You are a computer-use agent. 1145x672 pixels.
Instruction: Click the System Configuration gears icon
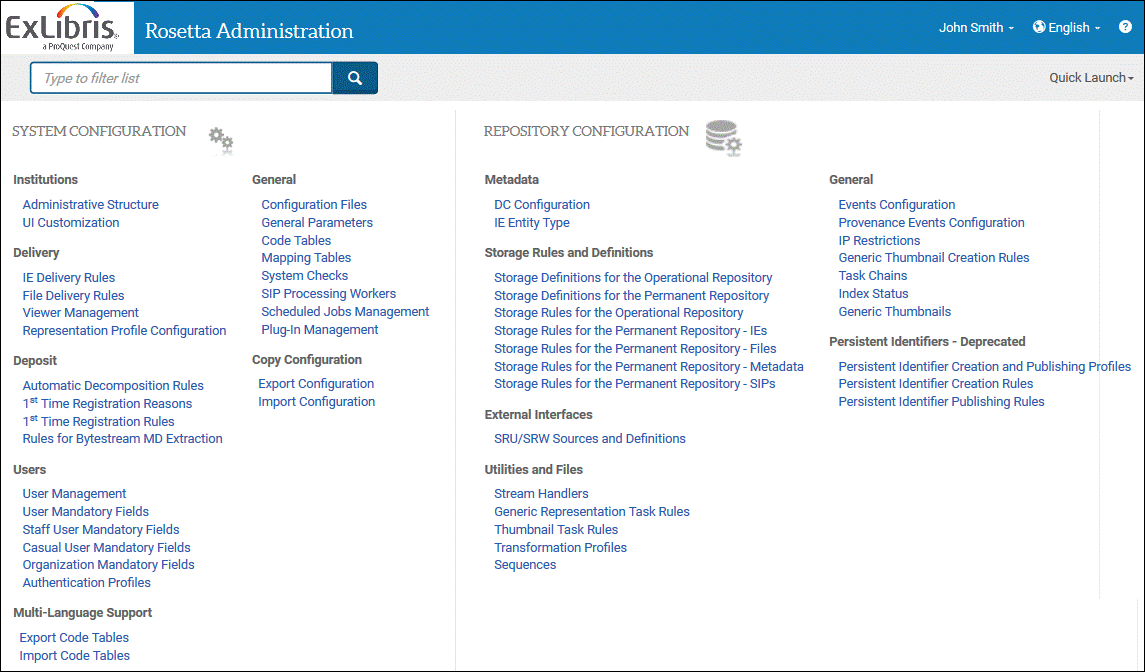221,140
